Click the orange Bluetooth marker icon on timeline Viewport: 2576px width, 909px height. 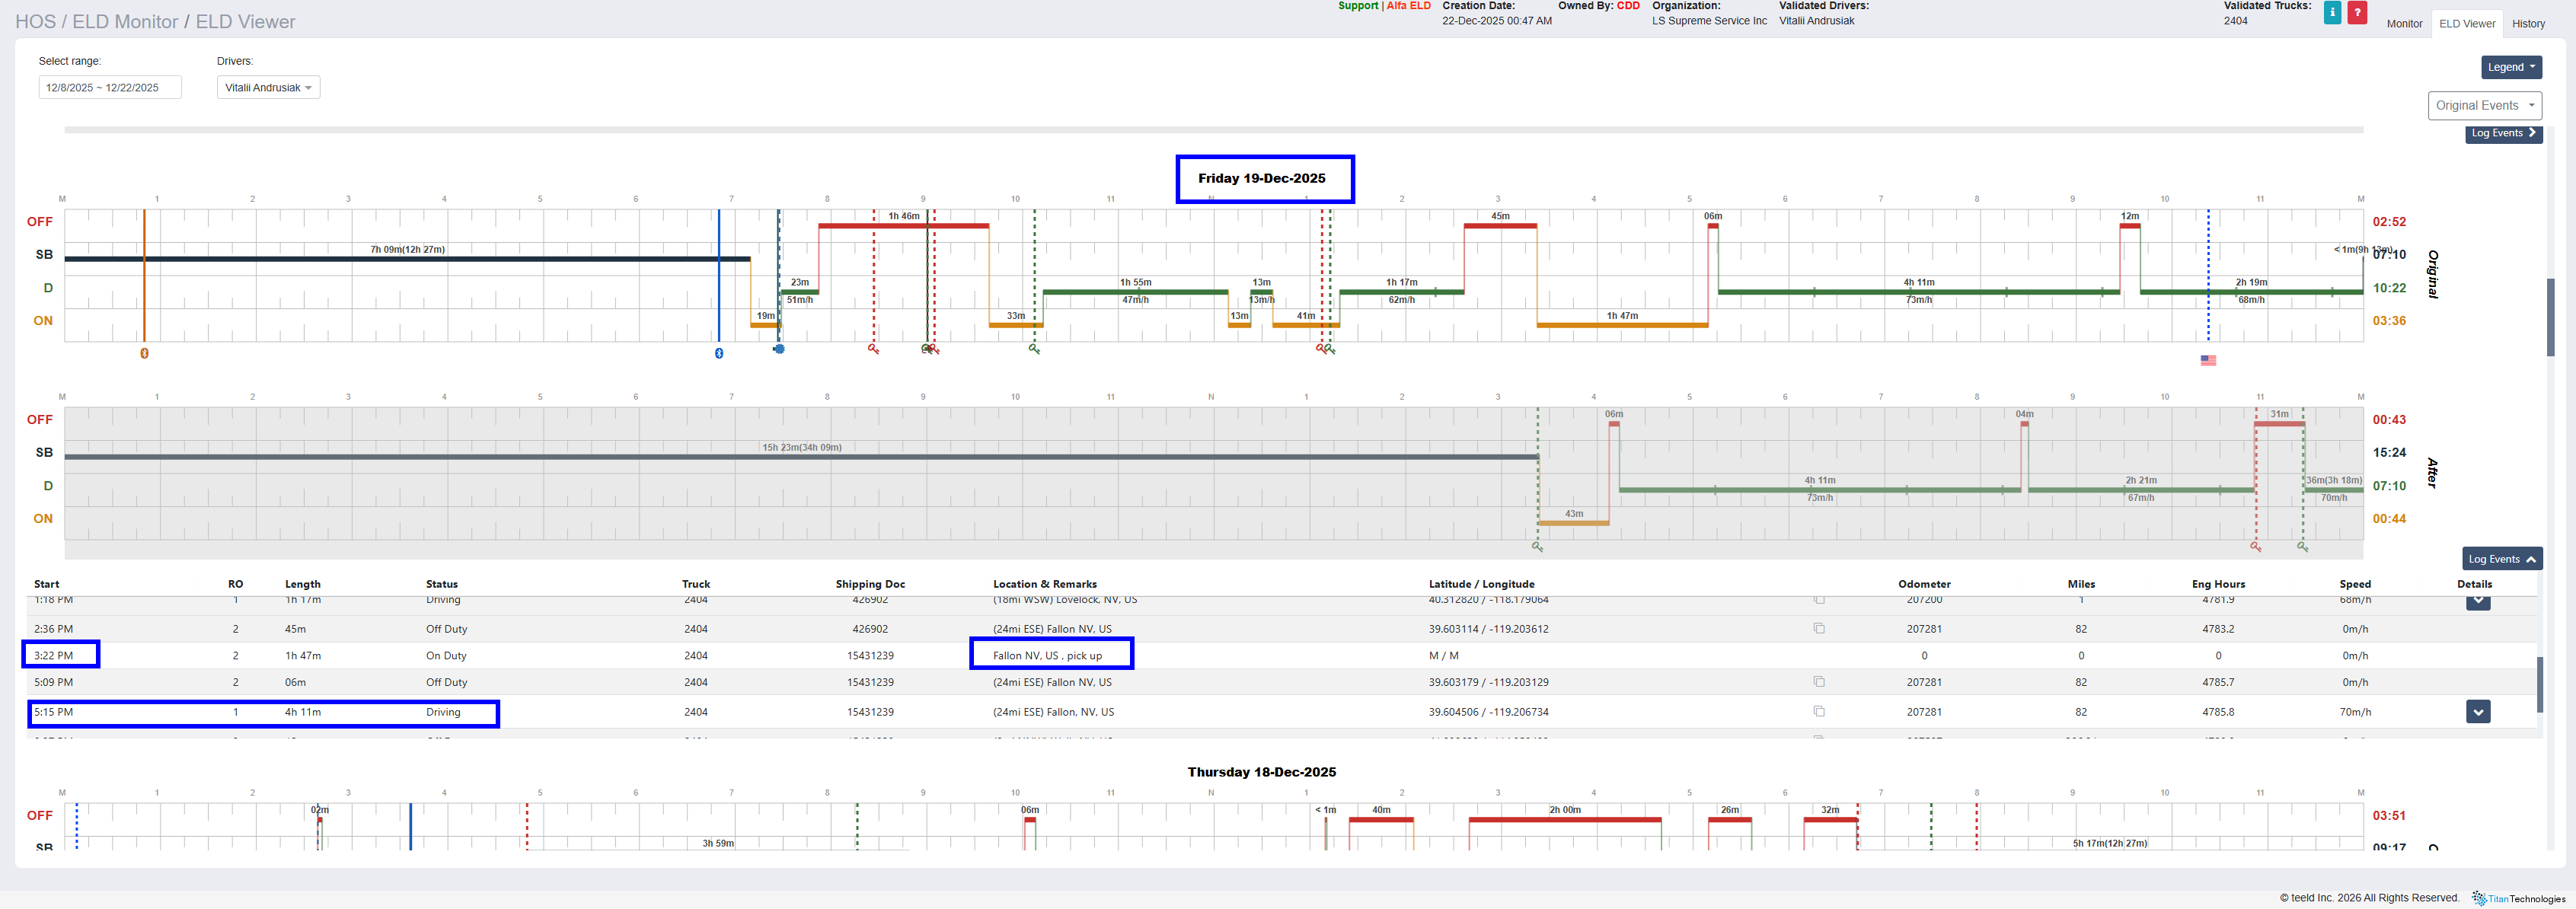point(144,353)
